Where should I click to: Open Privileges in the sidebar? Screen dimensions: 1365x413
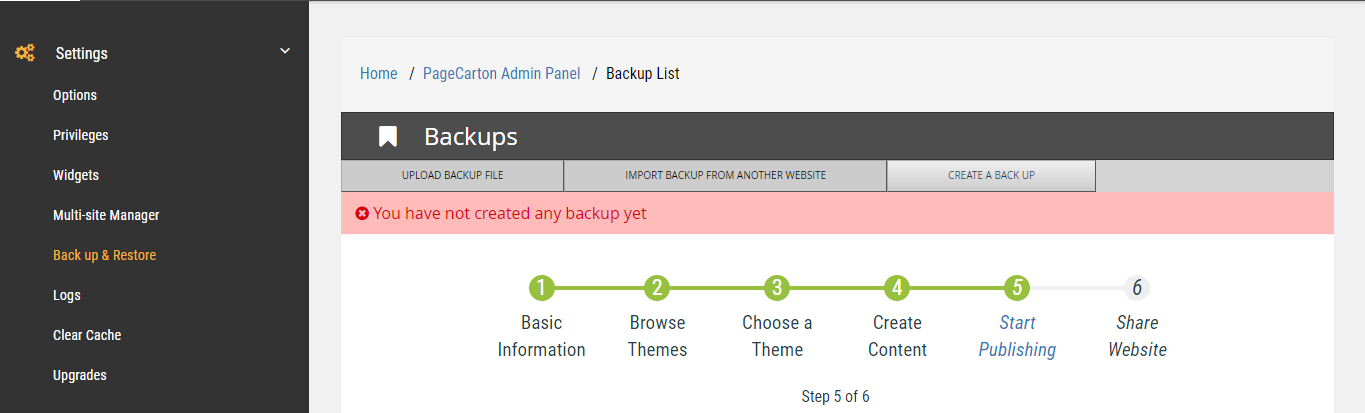coord(81,135)
